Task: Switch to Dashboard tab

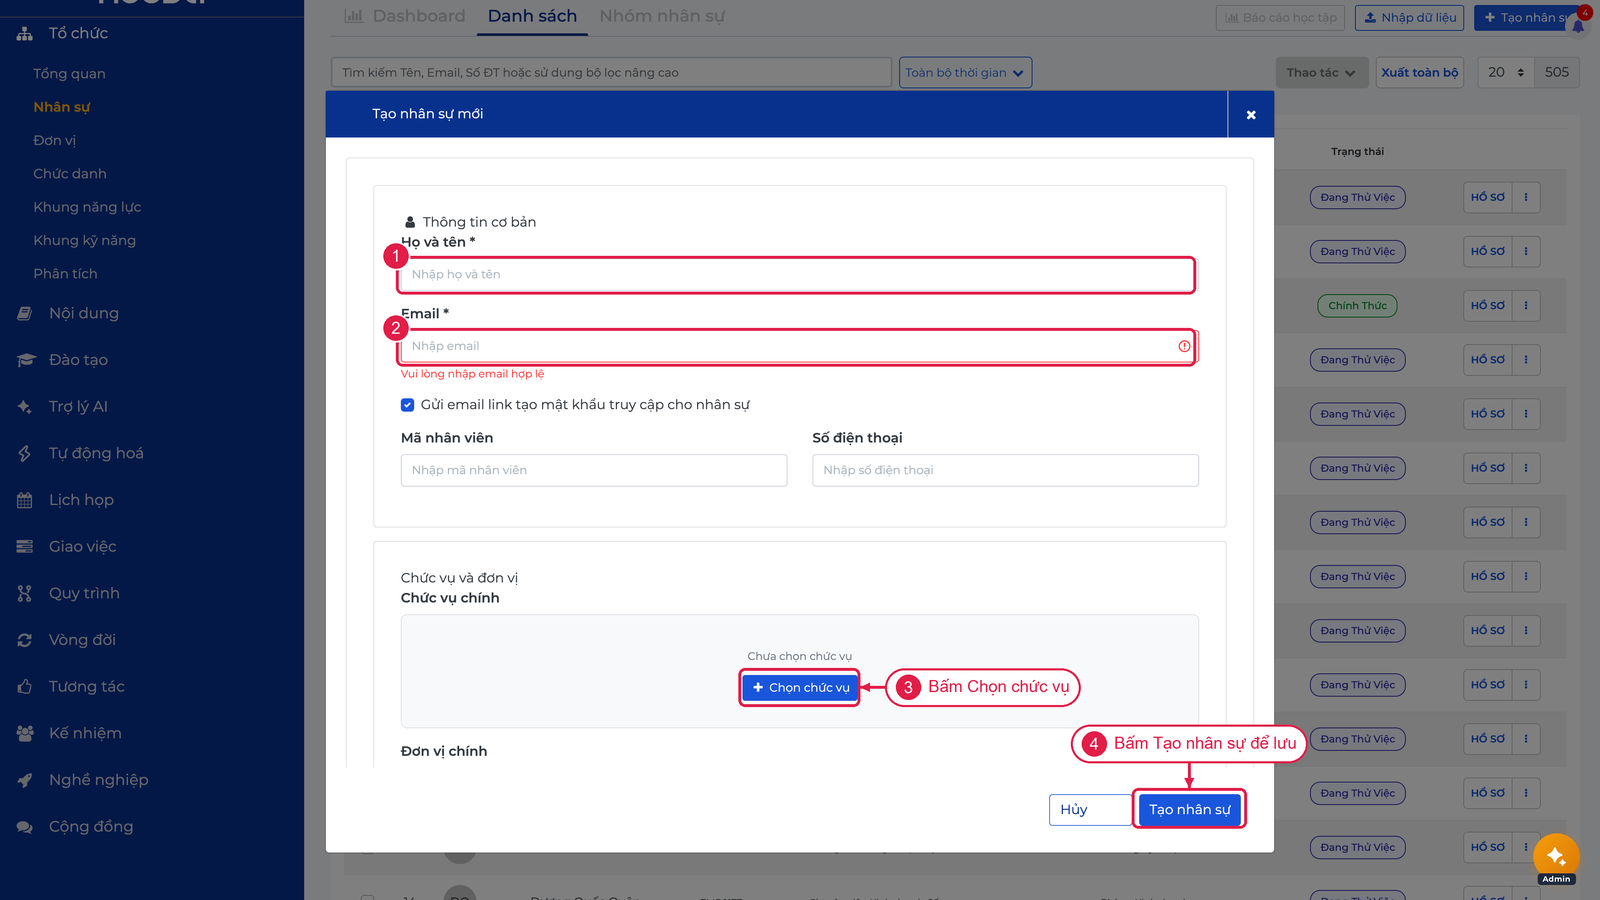Action: 405,16
